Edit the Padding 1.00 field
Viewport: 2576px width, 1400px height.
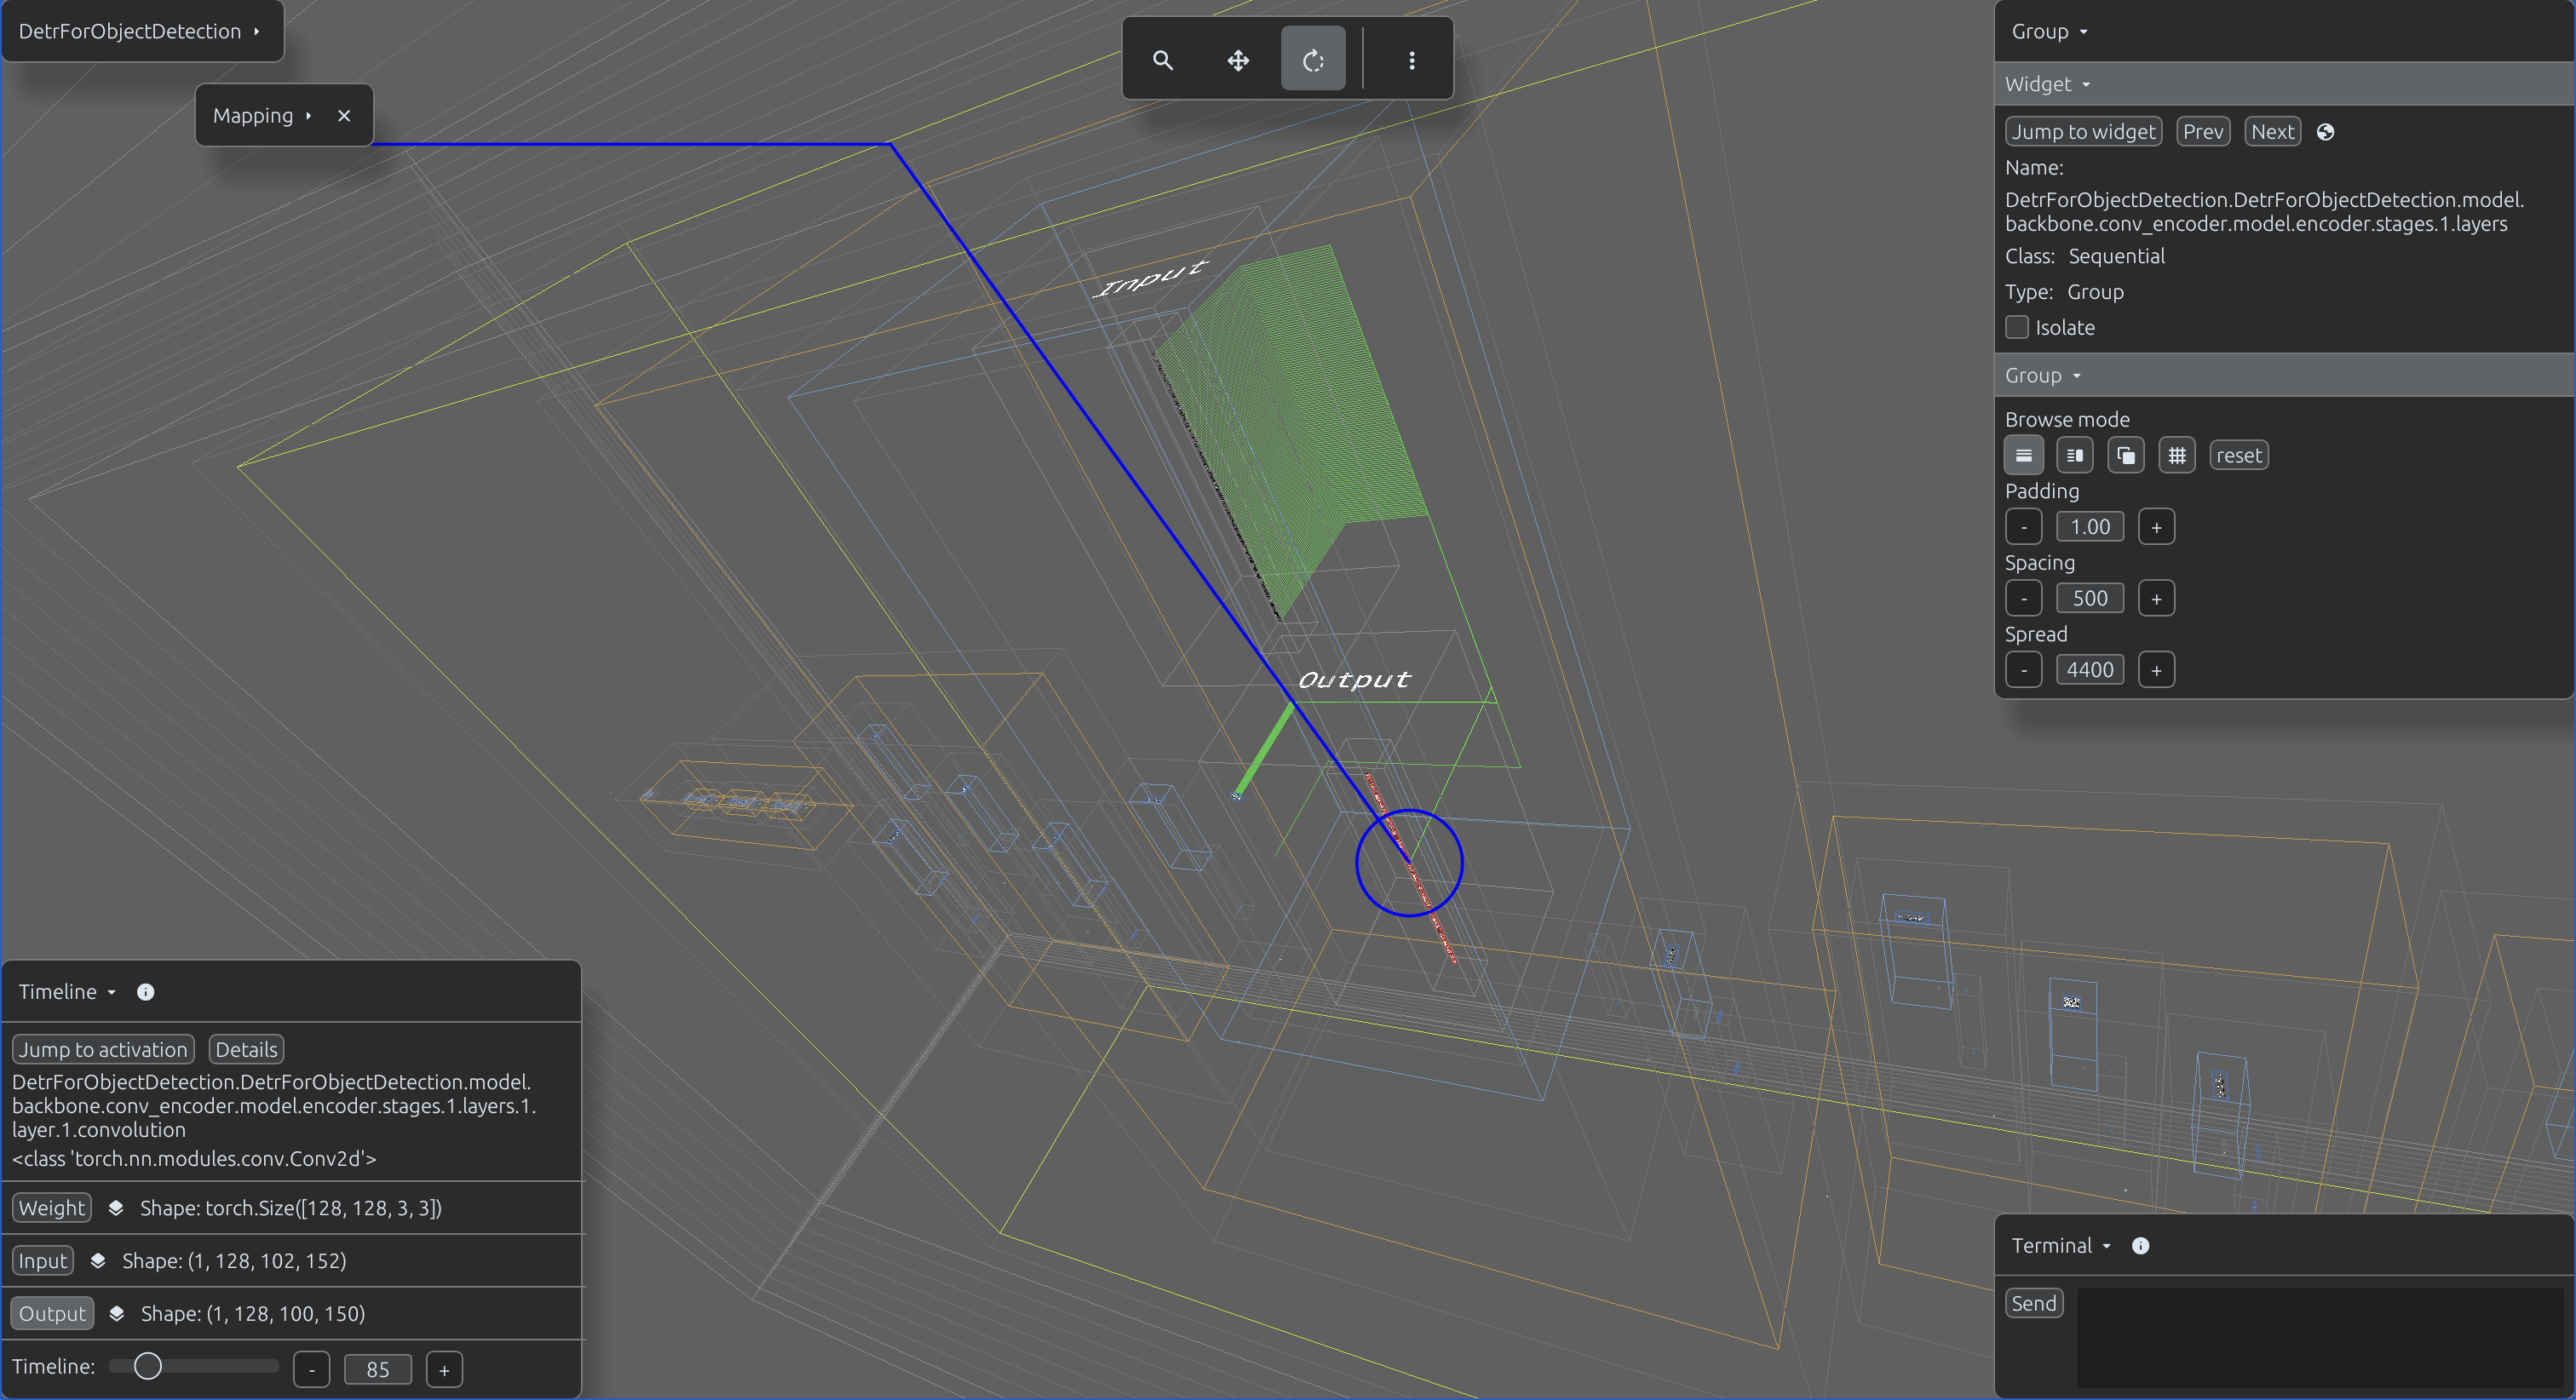(2090, 527)
